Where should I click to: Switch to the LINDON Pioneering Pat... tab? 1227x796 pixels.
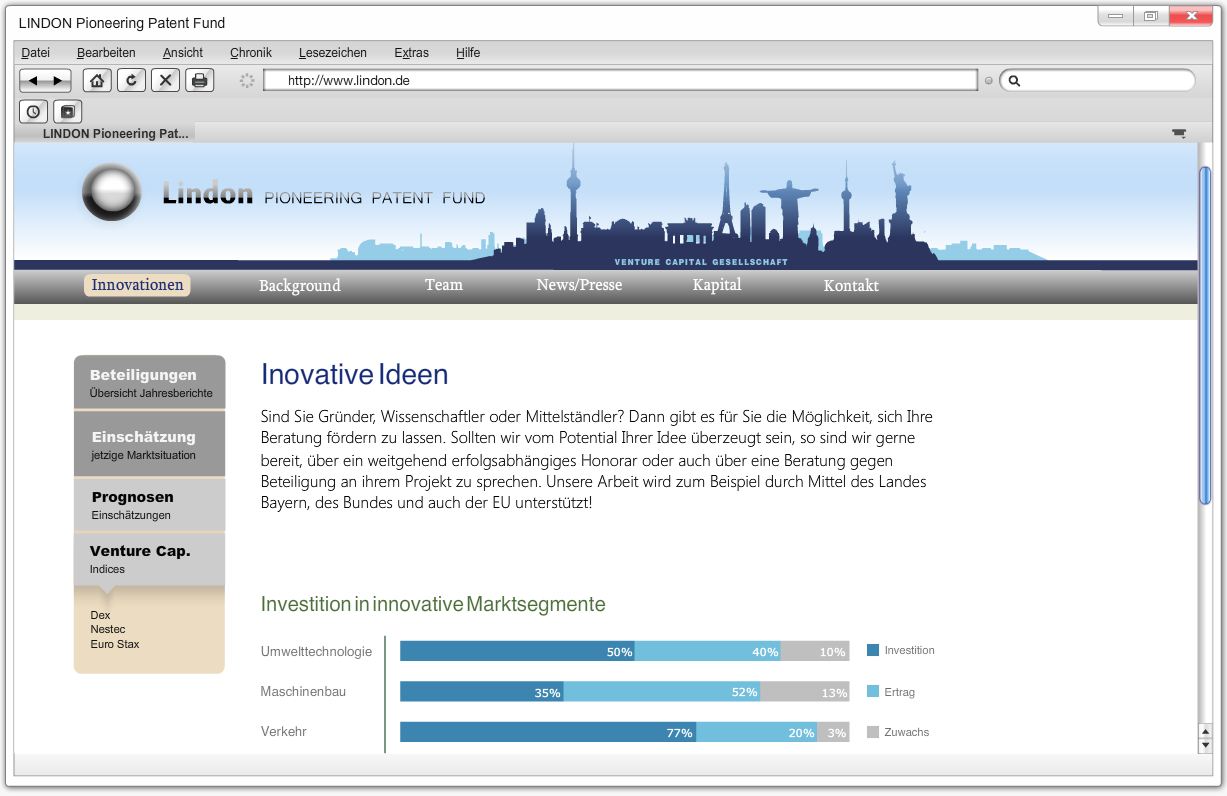pyautogui.click(x=115, y=133)
